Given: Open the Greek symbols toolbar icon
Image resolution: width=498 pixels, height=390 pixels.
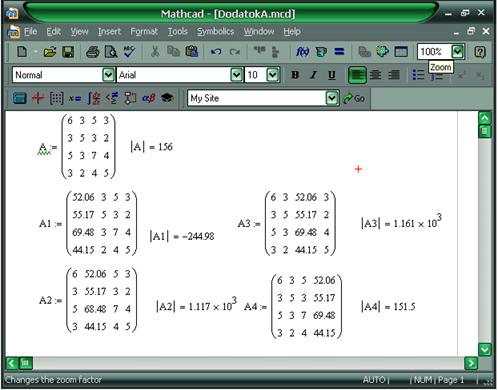Looking at the screenshot, I should pos(149,98).
